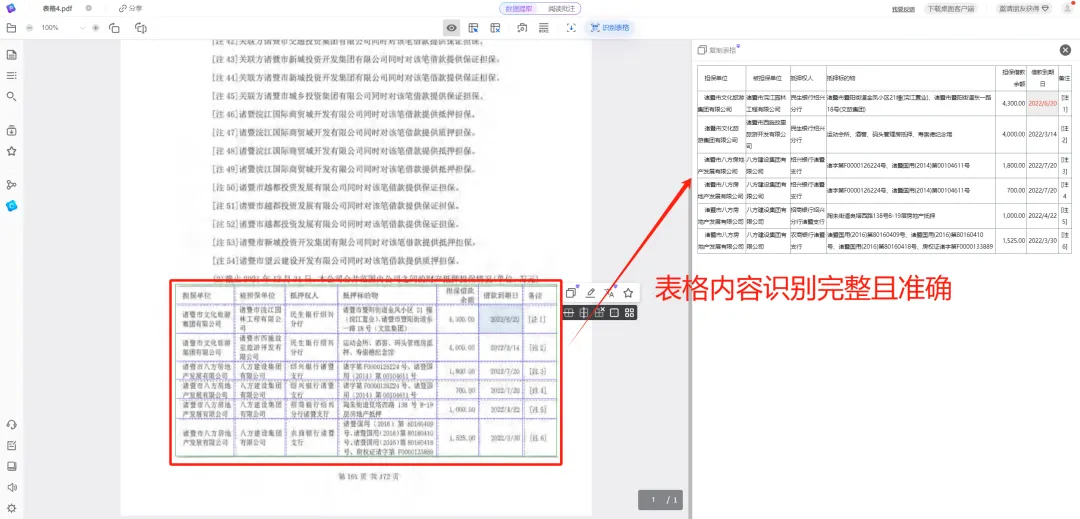Click the add vertical line table tool

(x=584, y=313)
